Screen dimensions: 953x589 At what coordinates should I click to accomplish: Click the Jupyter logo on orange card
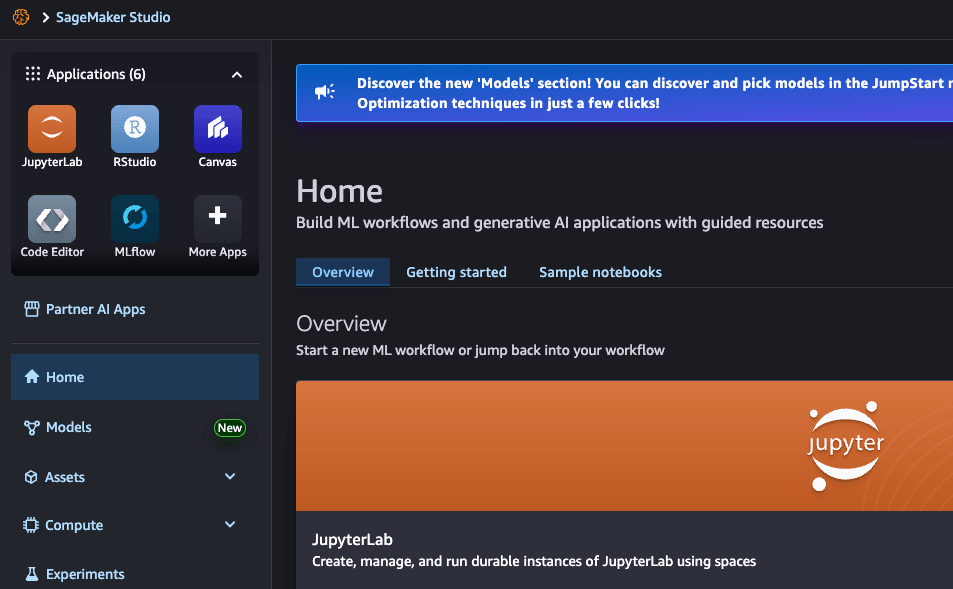coord(845,446)
